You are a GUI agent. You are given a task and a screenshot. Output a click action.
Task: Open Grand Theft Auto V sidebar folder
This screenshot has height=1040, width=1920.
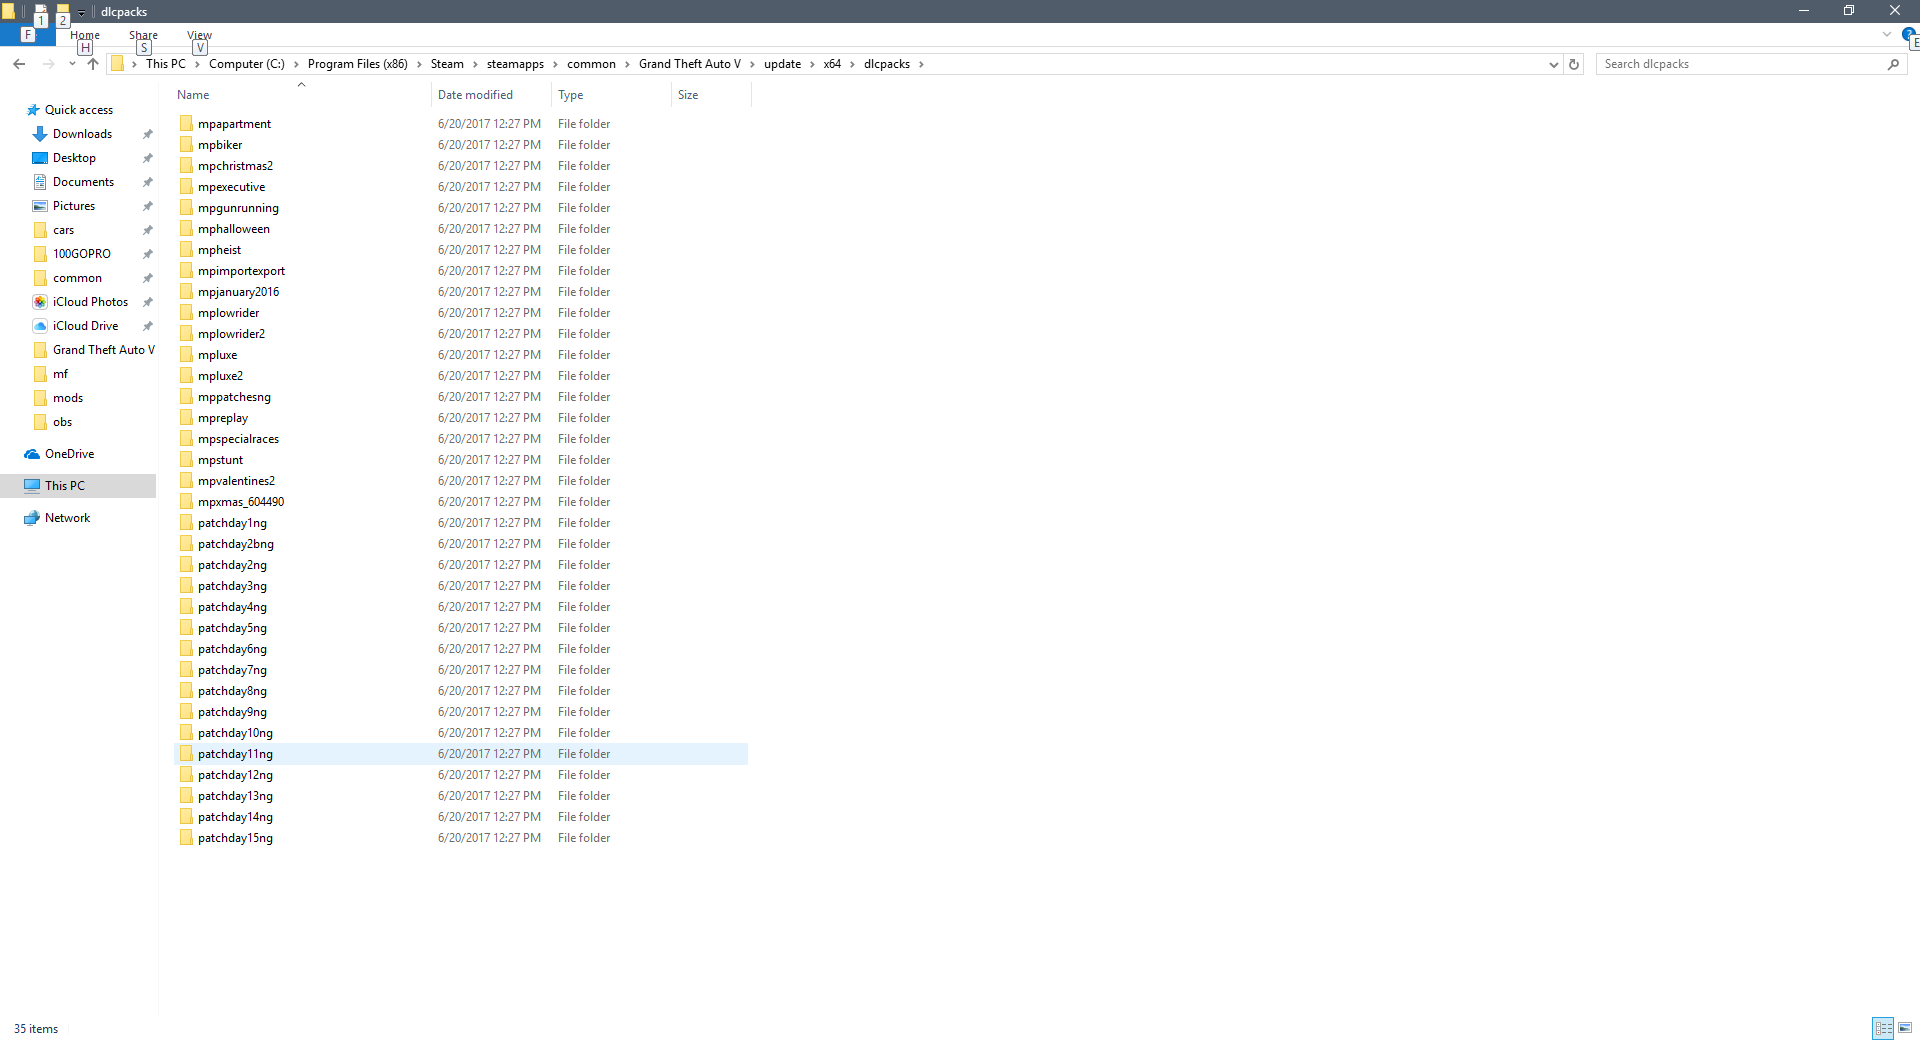click(103, 350)
